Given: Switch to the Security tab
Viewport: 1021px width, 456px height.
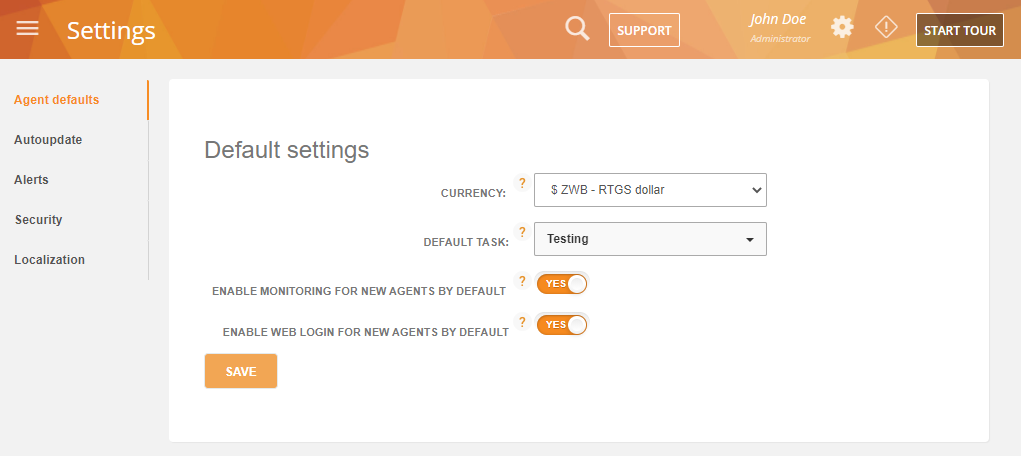Looking at the screenshot, I should click(38, 220).
